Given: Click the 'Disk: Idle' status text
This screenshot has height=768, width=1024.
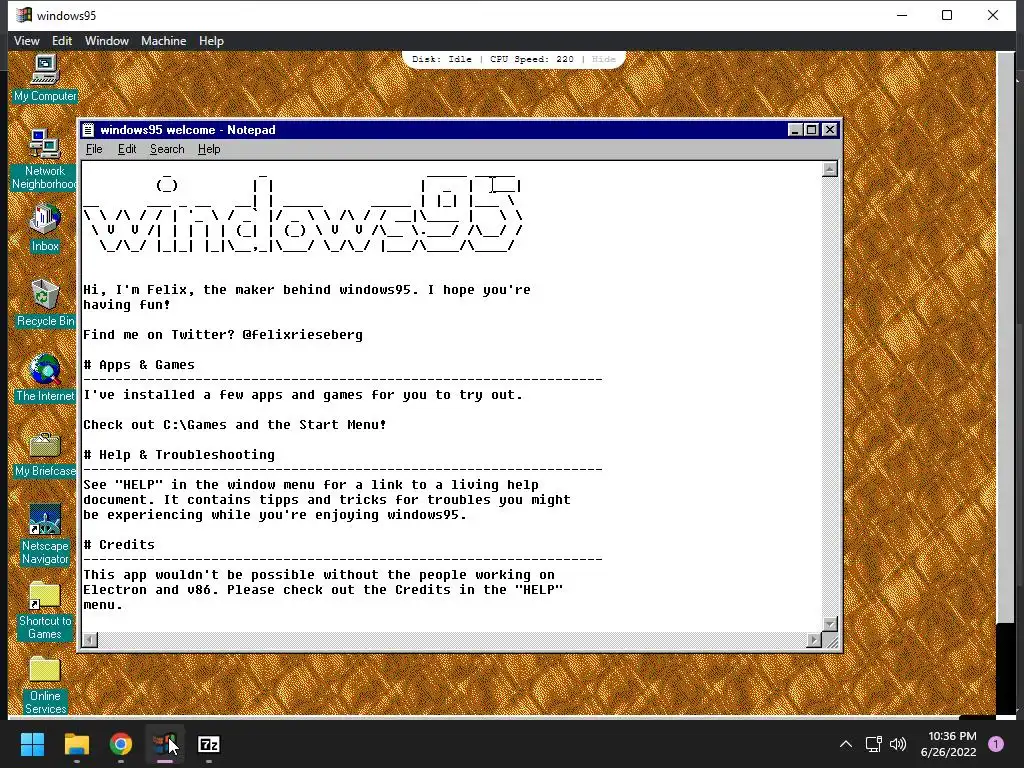Looking at the screenshot, I should [441, 59].
